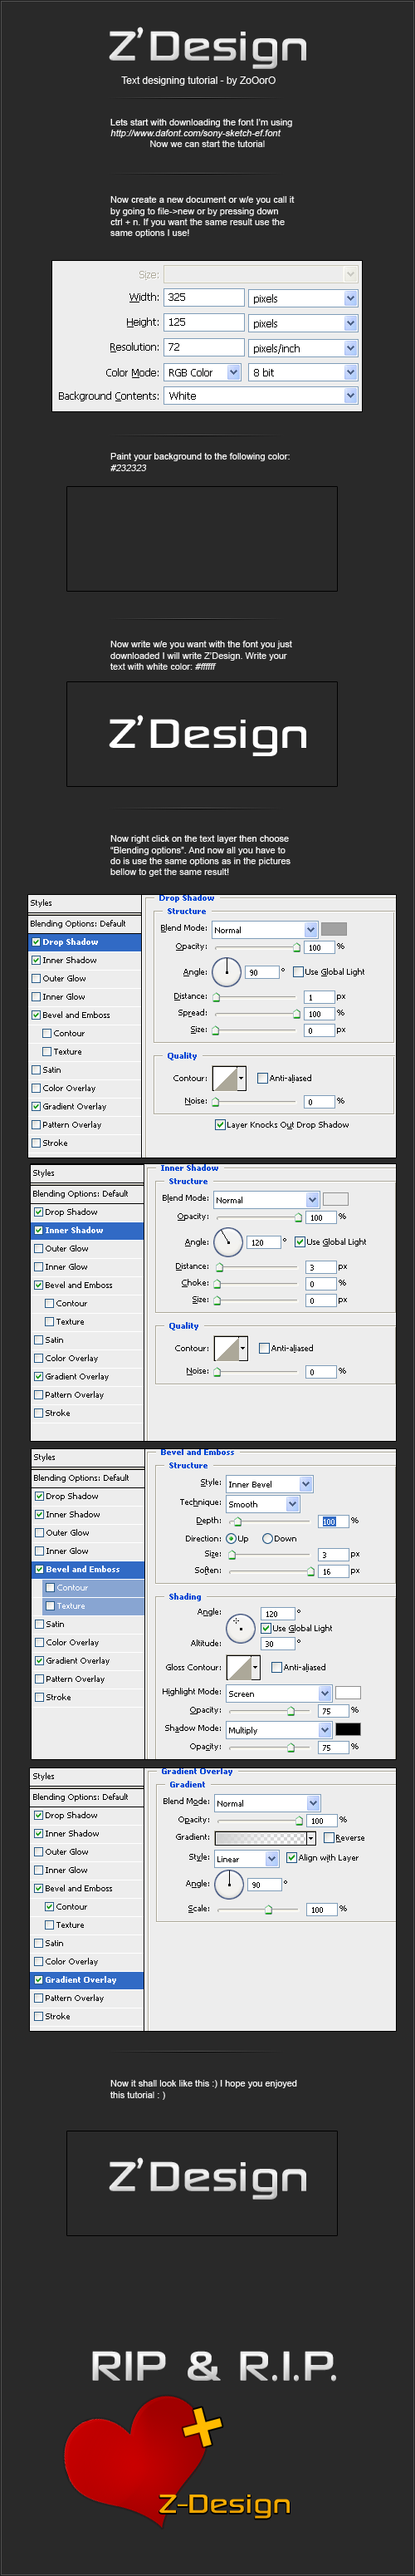Click the Depth field showing 100
415x2576 pixels.
[333, 1521]
